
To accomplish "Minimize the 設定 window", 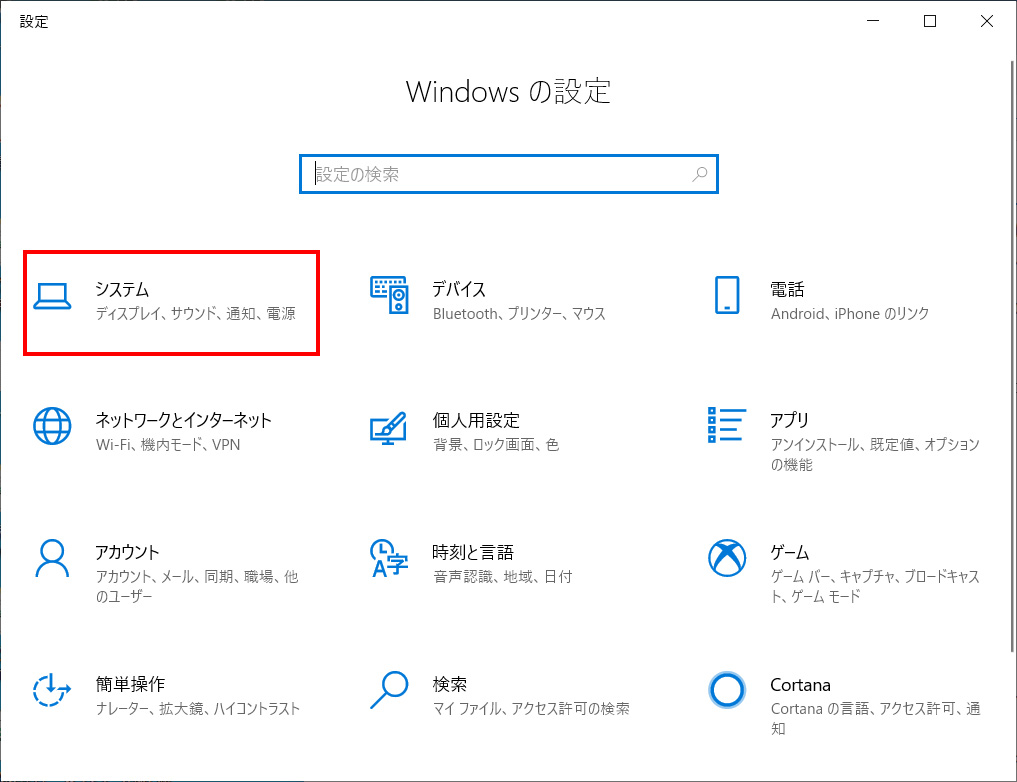I will (873, 21).
